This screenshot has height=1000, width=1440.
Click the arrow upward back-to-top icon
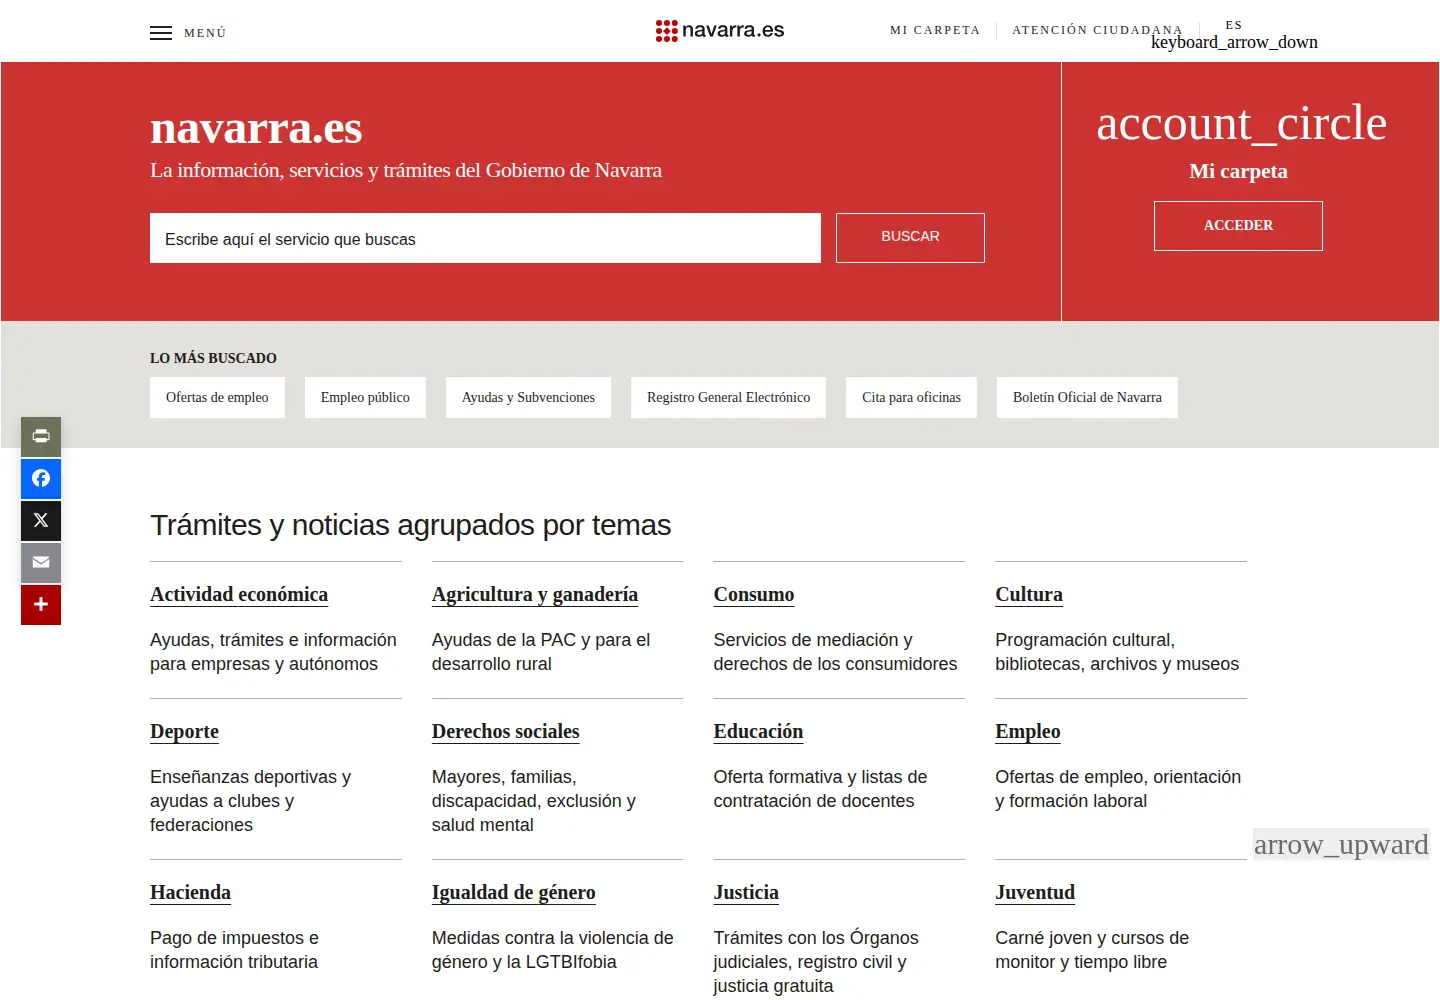point(1341,844)
